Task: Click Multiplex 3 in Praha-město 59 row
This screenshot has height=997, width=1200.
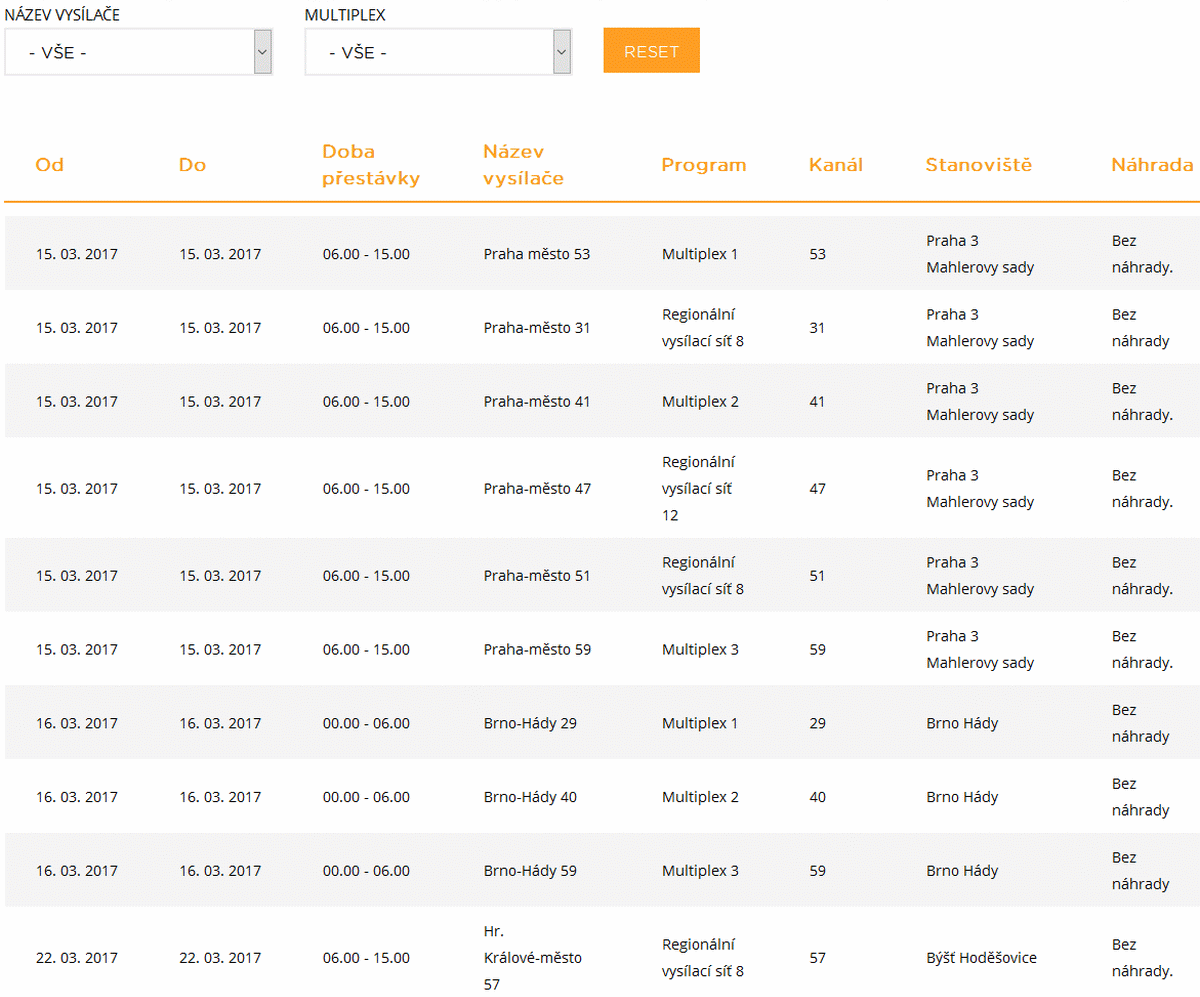Action: [700, 650]
